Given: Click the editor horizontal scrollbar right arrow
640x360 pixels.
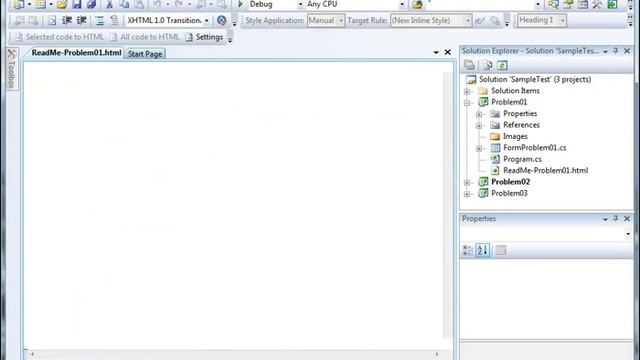Looking at the screenshot, I should pyautogui.click(x=437, y=354).
